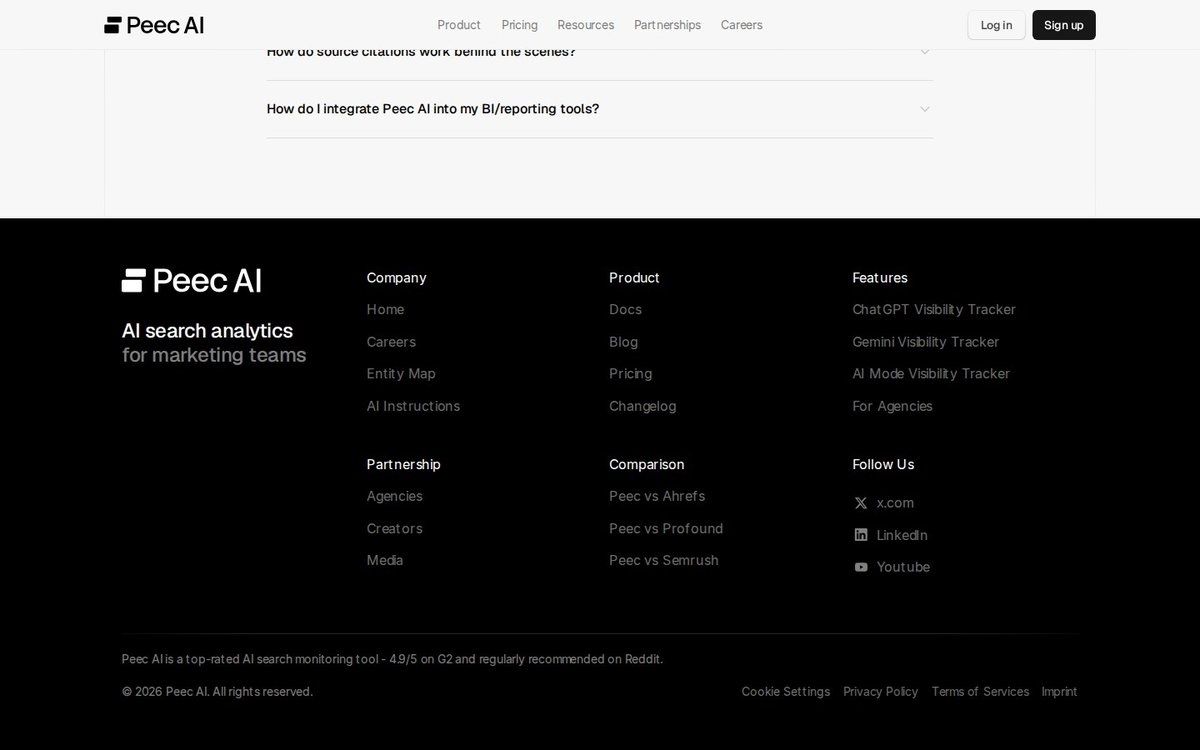This screenshot has height=750, width=1200.
Task: Click the 2026 copyright notice
Action: coord(218,692)
